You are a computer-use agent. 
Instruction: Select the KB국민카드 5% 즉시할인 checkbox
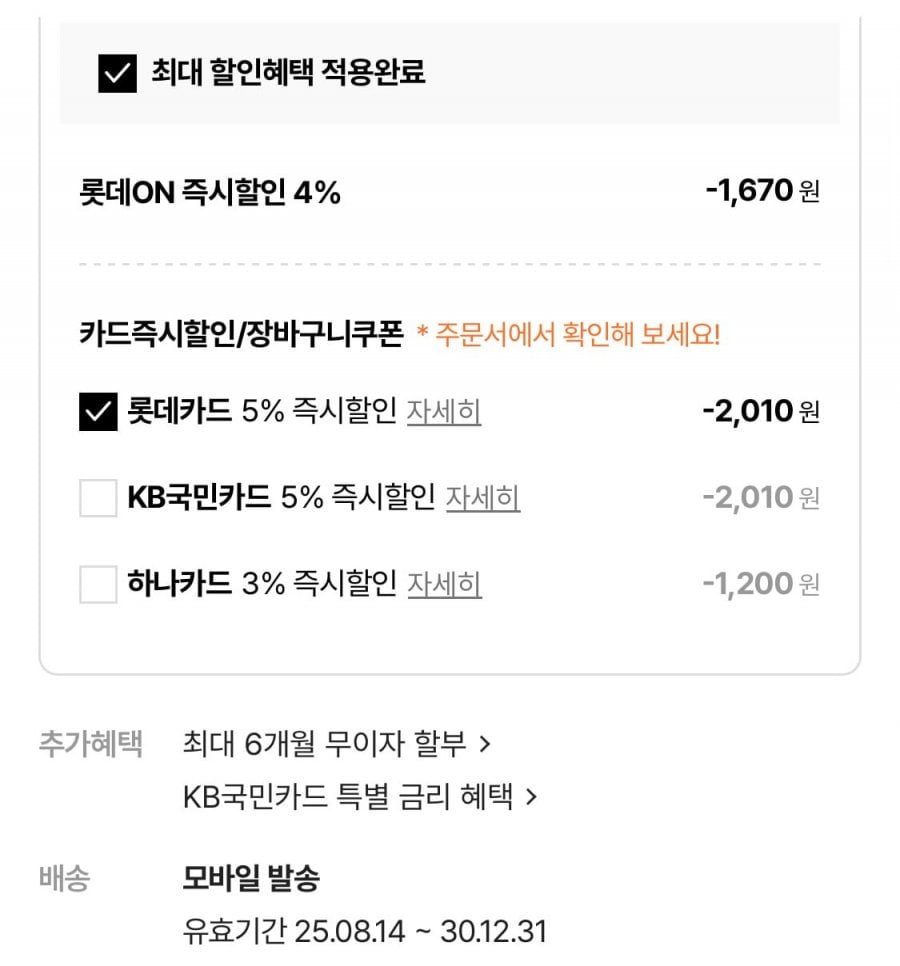pyautogui.click(x=98, y=497)
